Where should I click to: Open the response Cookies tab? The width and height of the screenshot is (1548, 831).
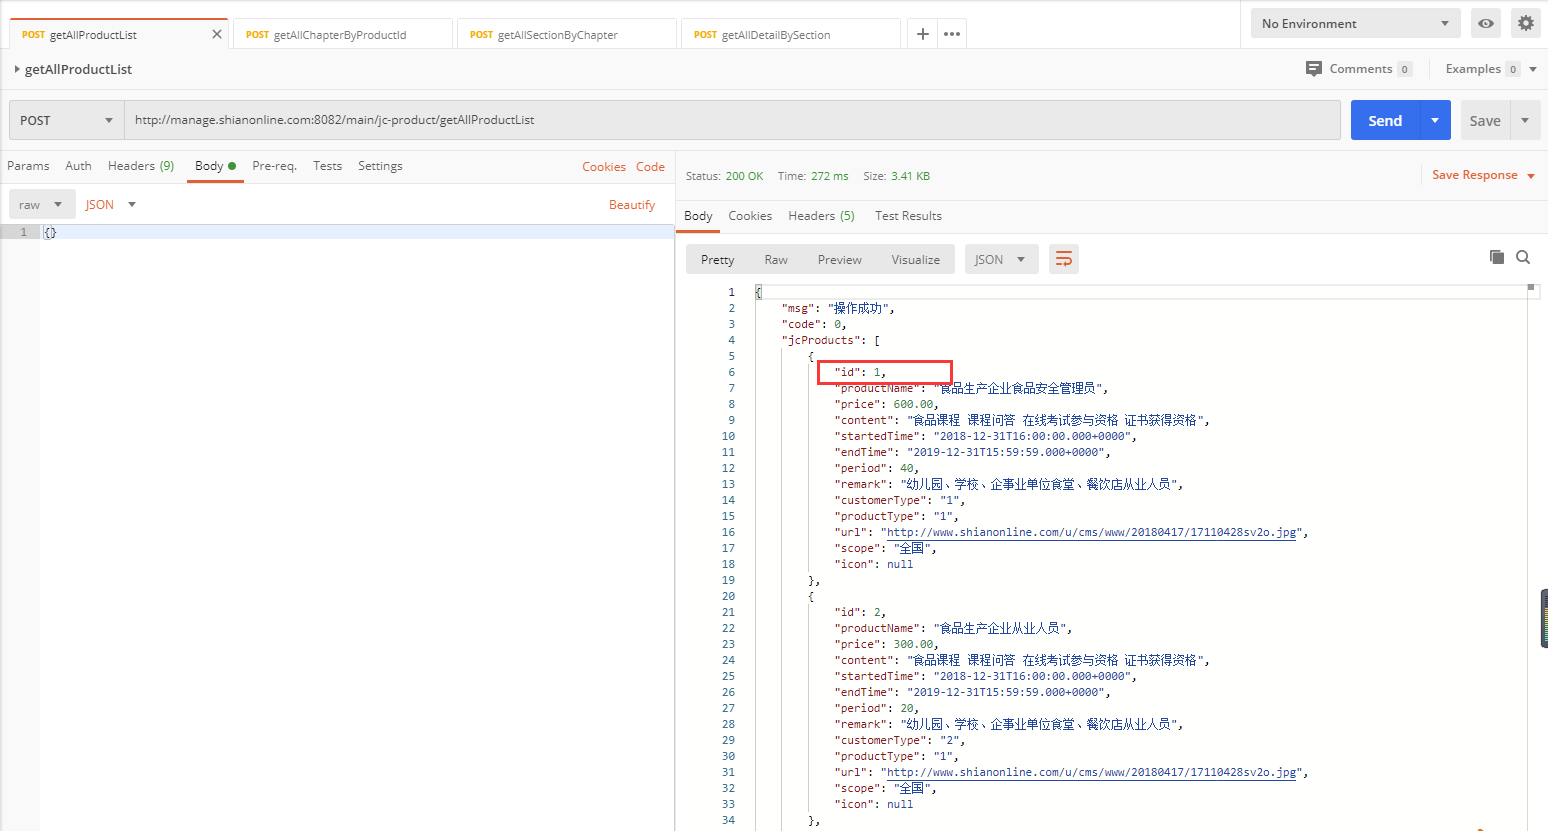tap(750, 216)
